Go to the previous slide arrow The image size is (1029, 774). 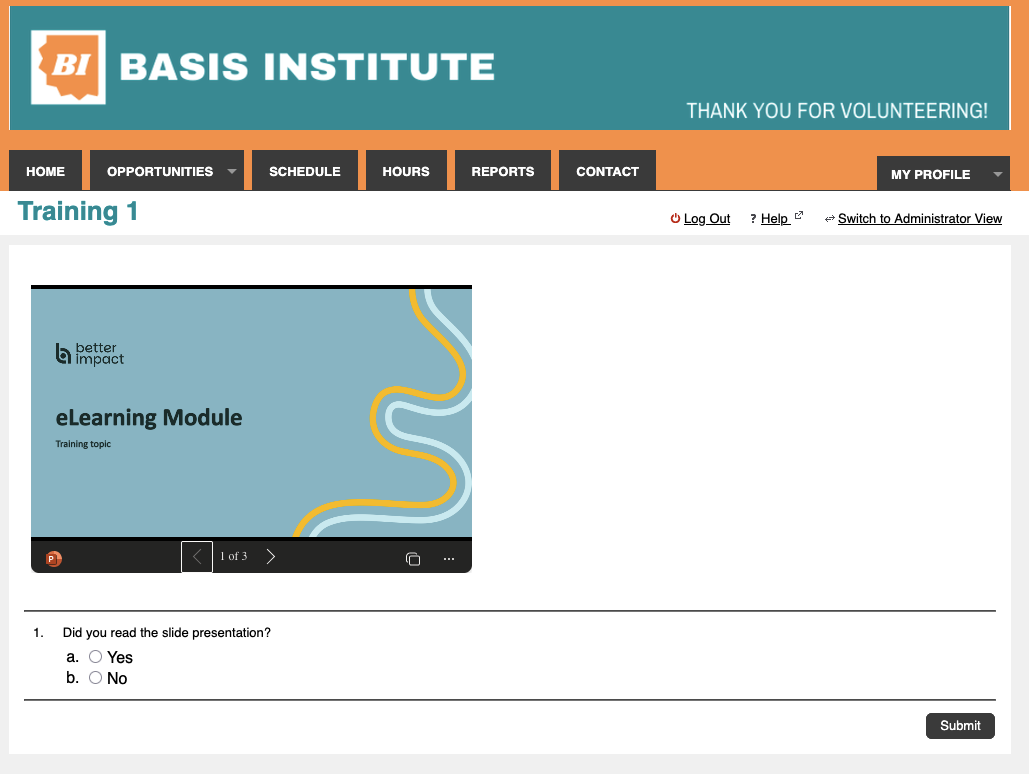click(x=197, y=557)
